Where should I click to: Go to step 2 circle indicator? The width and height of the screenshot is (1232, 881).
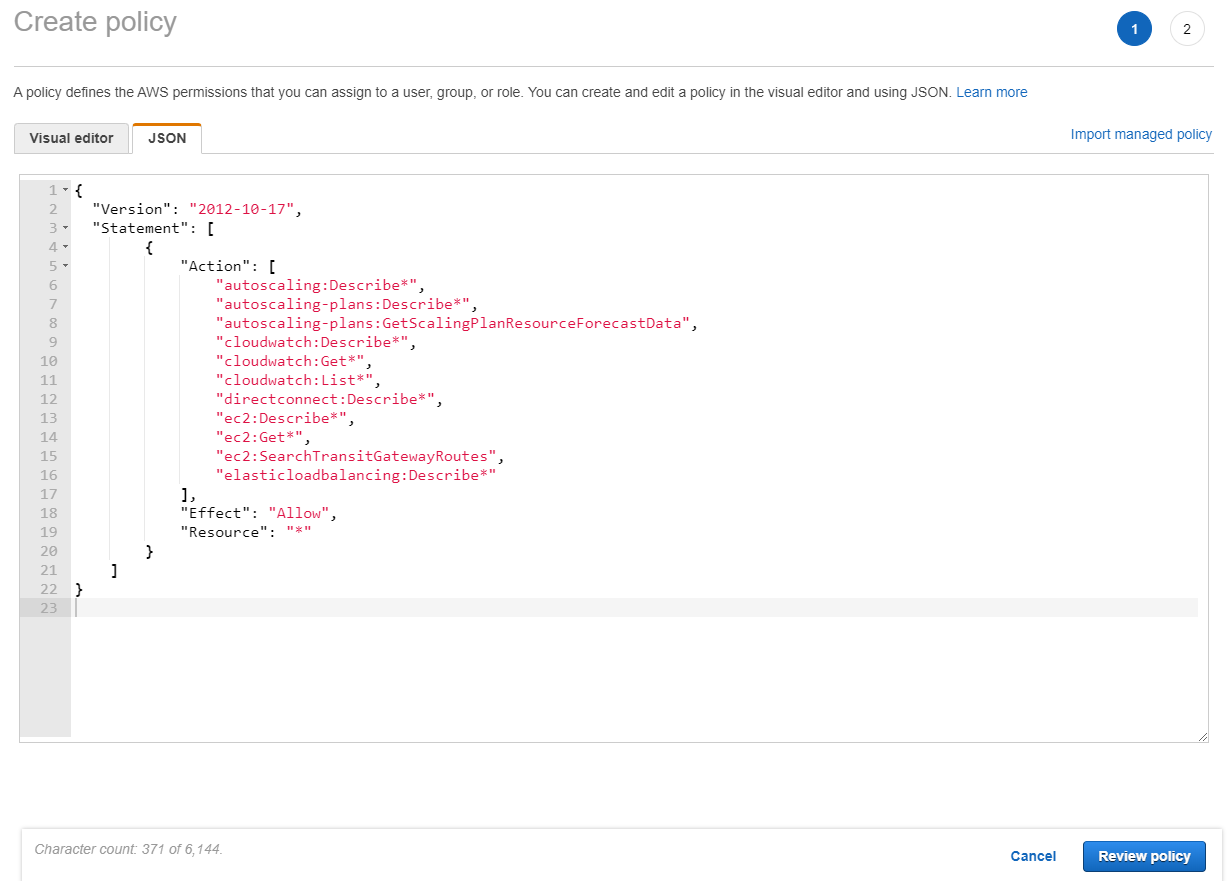1187,29
